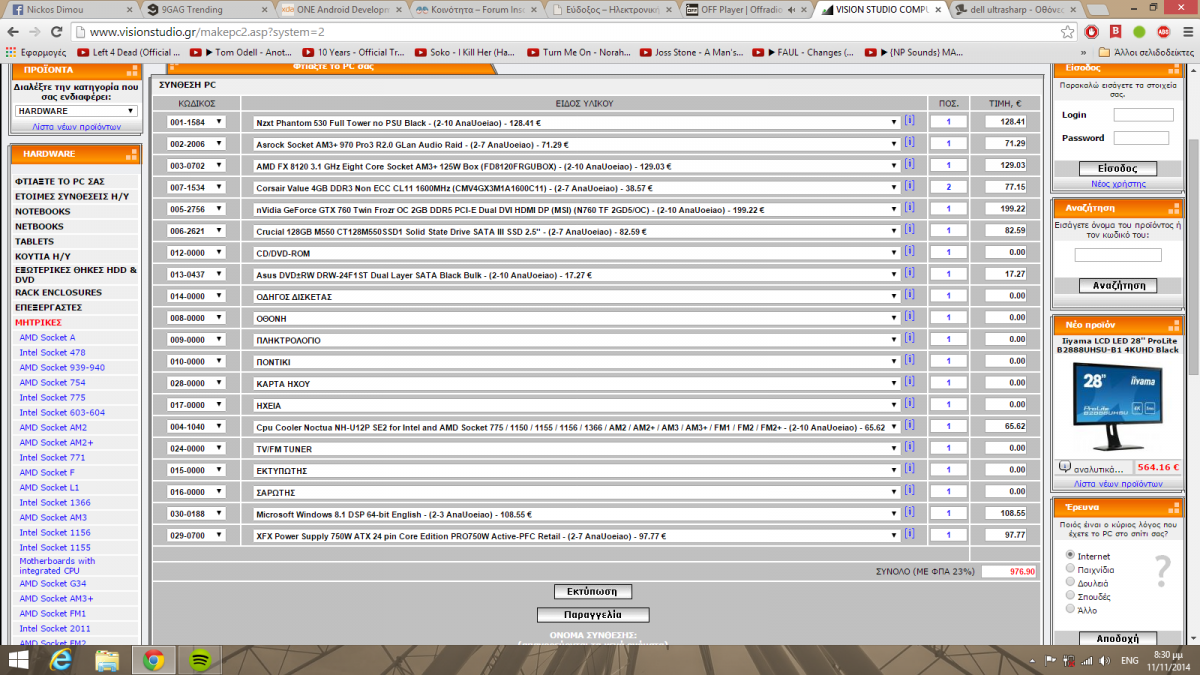Open info icon for Noctua NH-U12P cooler

[910, 425]
